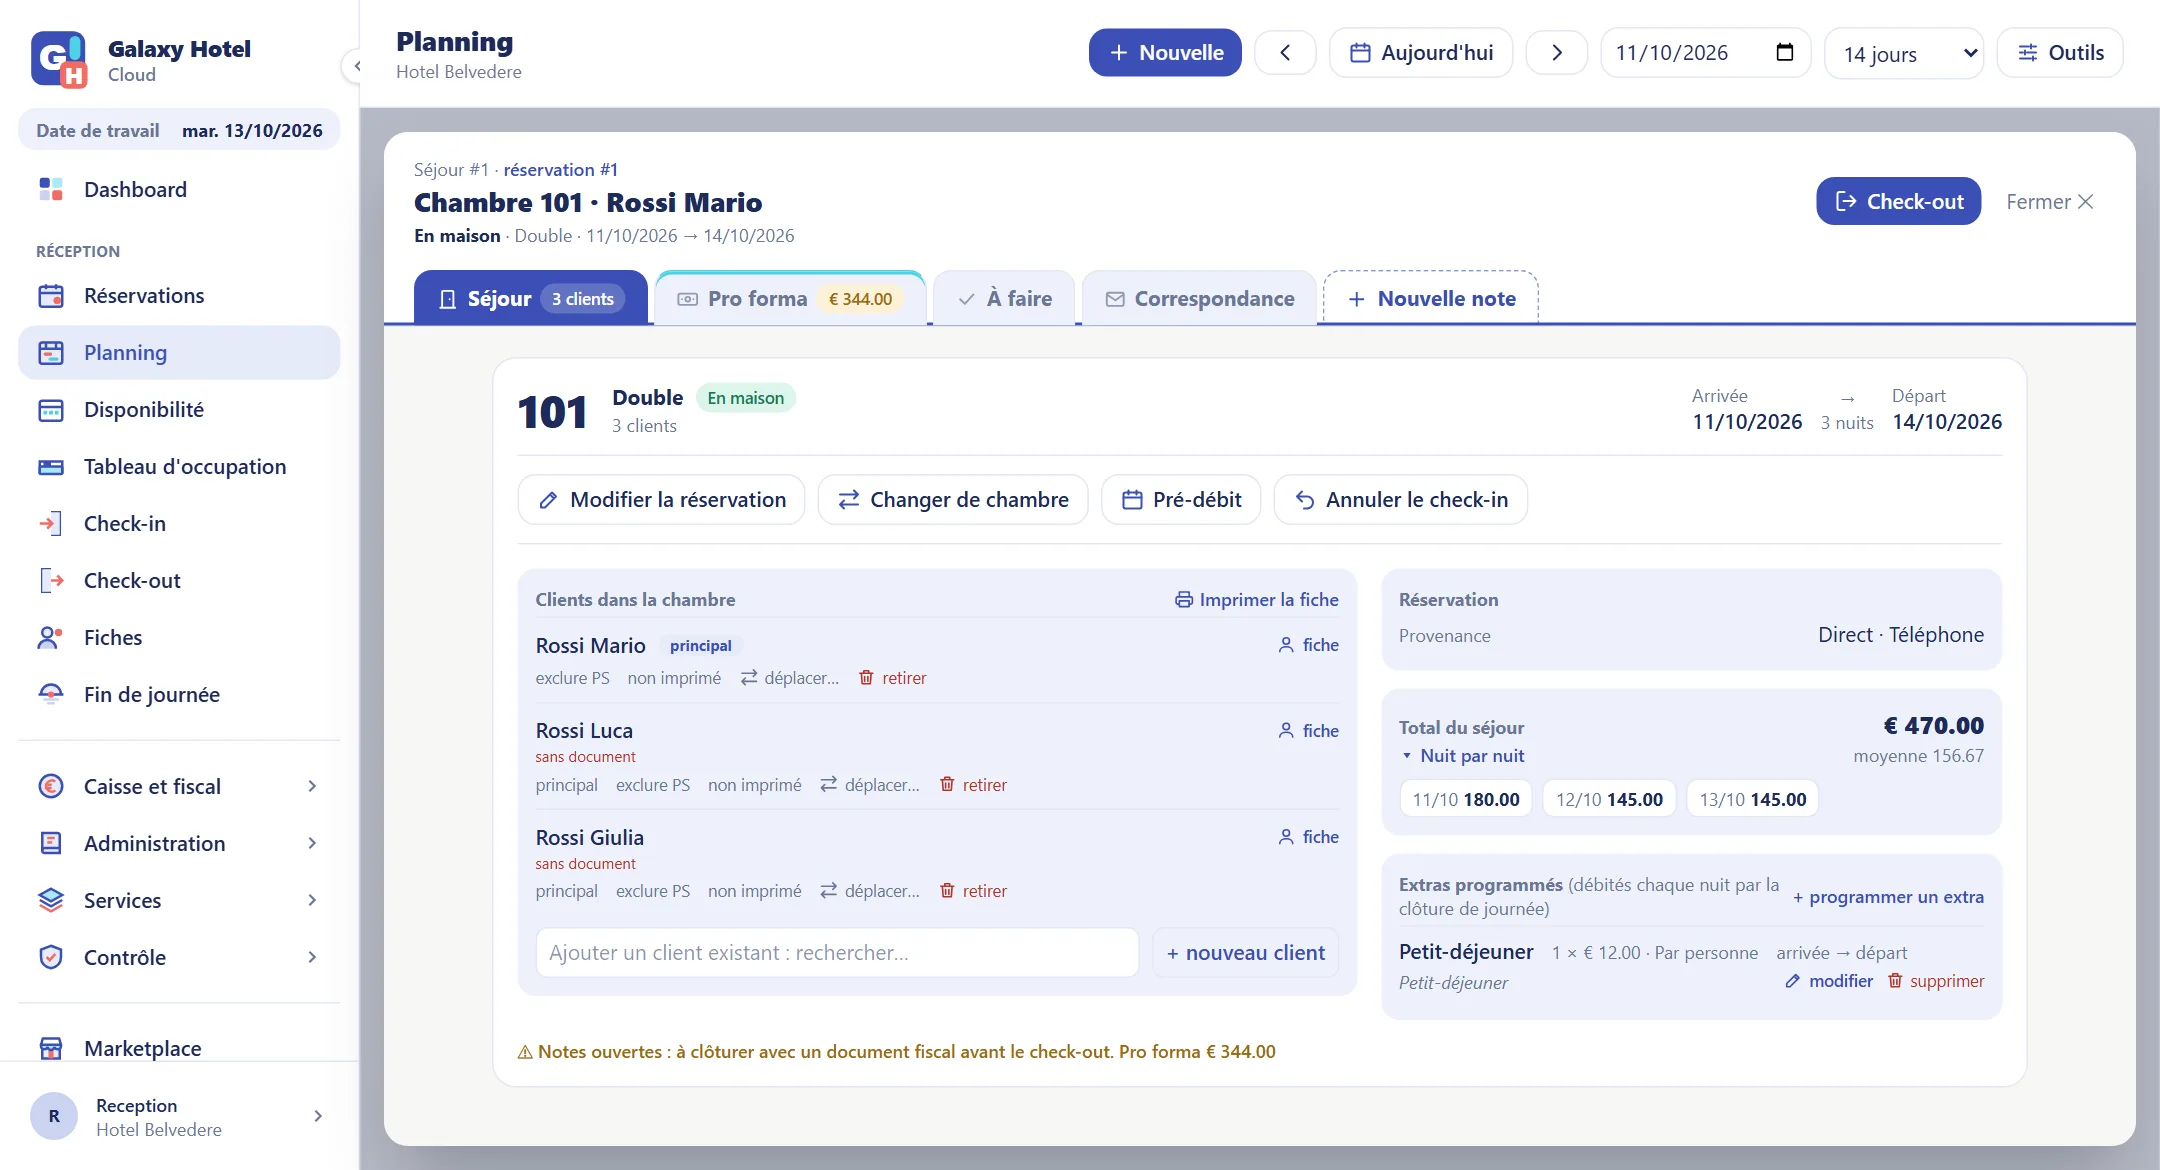Open Réservations in the sidebar
Screen dimensions: 2160x1170
tap(179, 296)
